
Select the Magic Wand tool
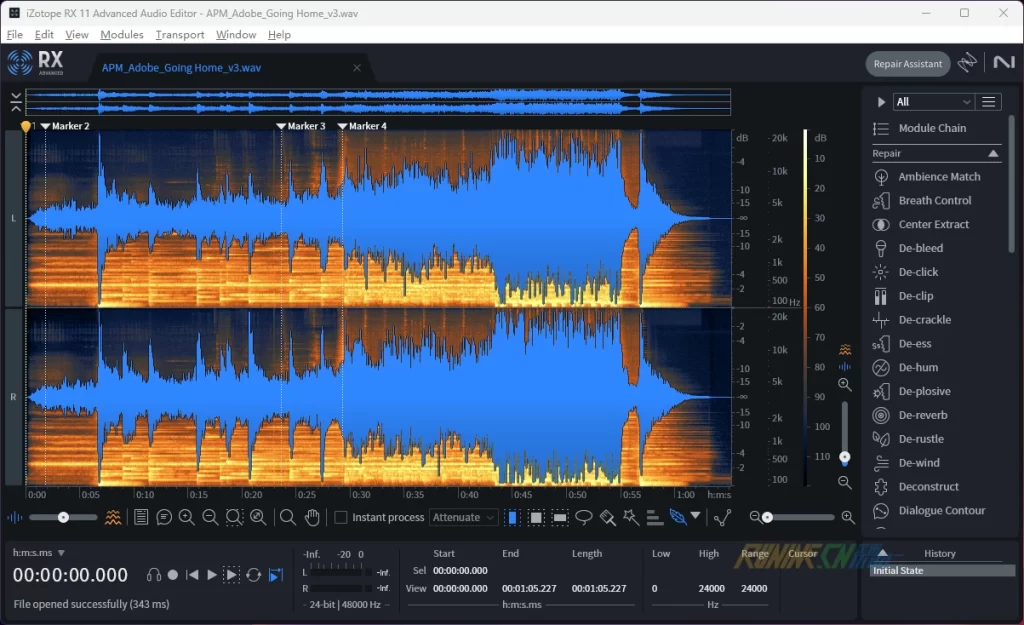(630, 517)
